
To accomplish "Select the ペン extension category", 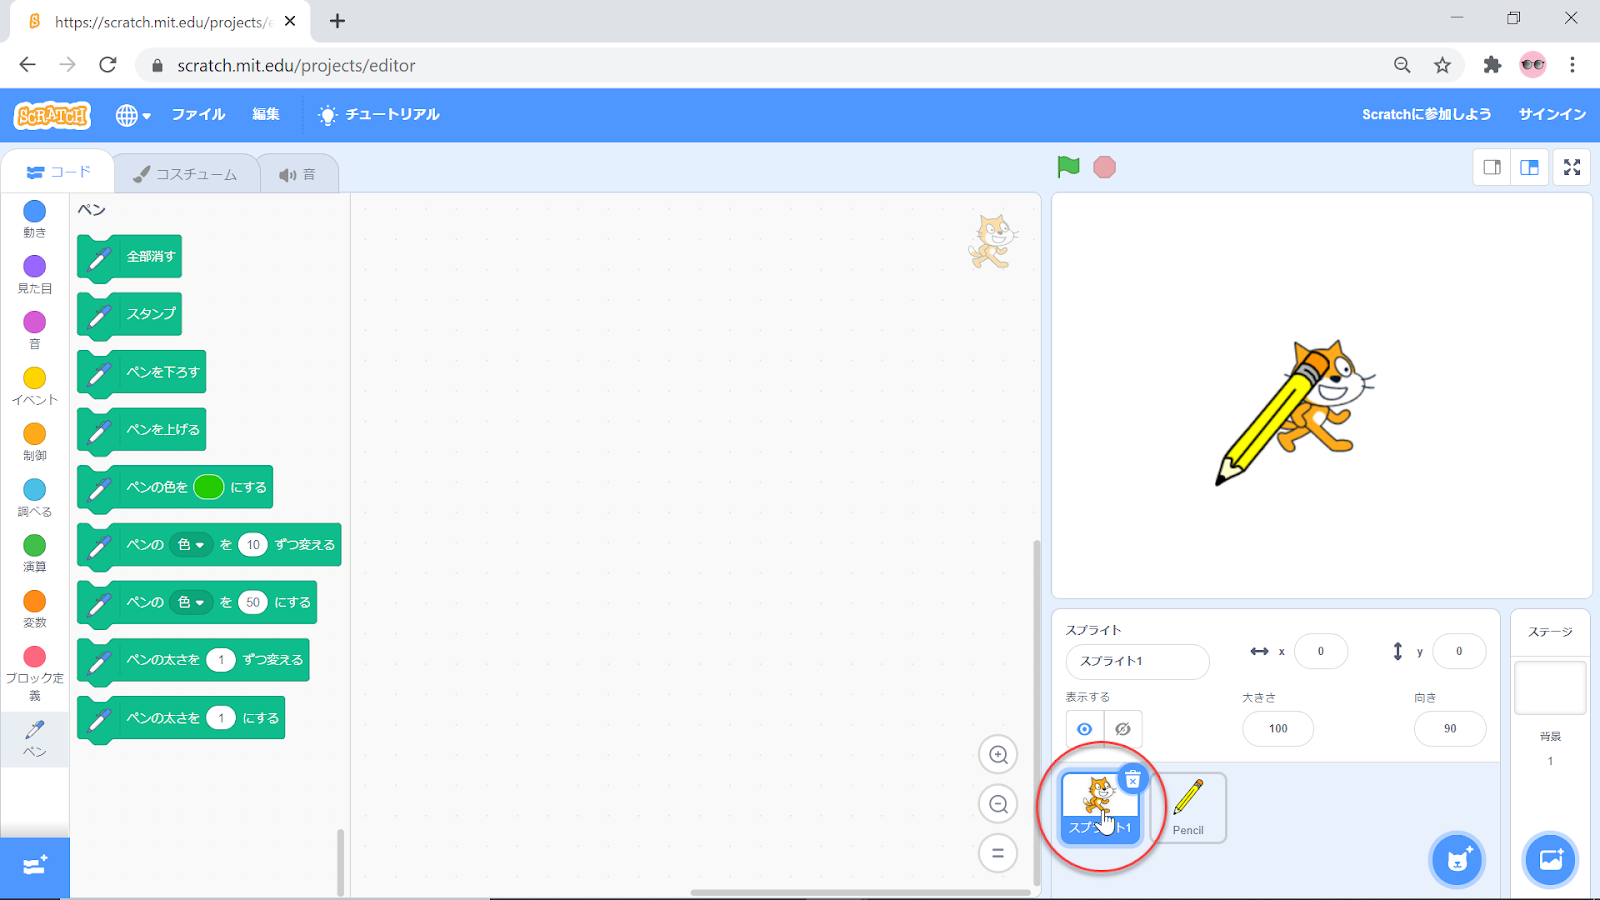I will (x=35, y=739).
